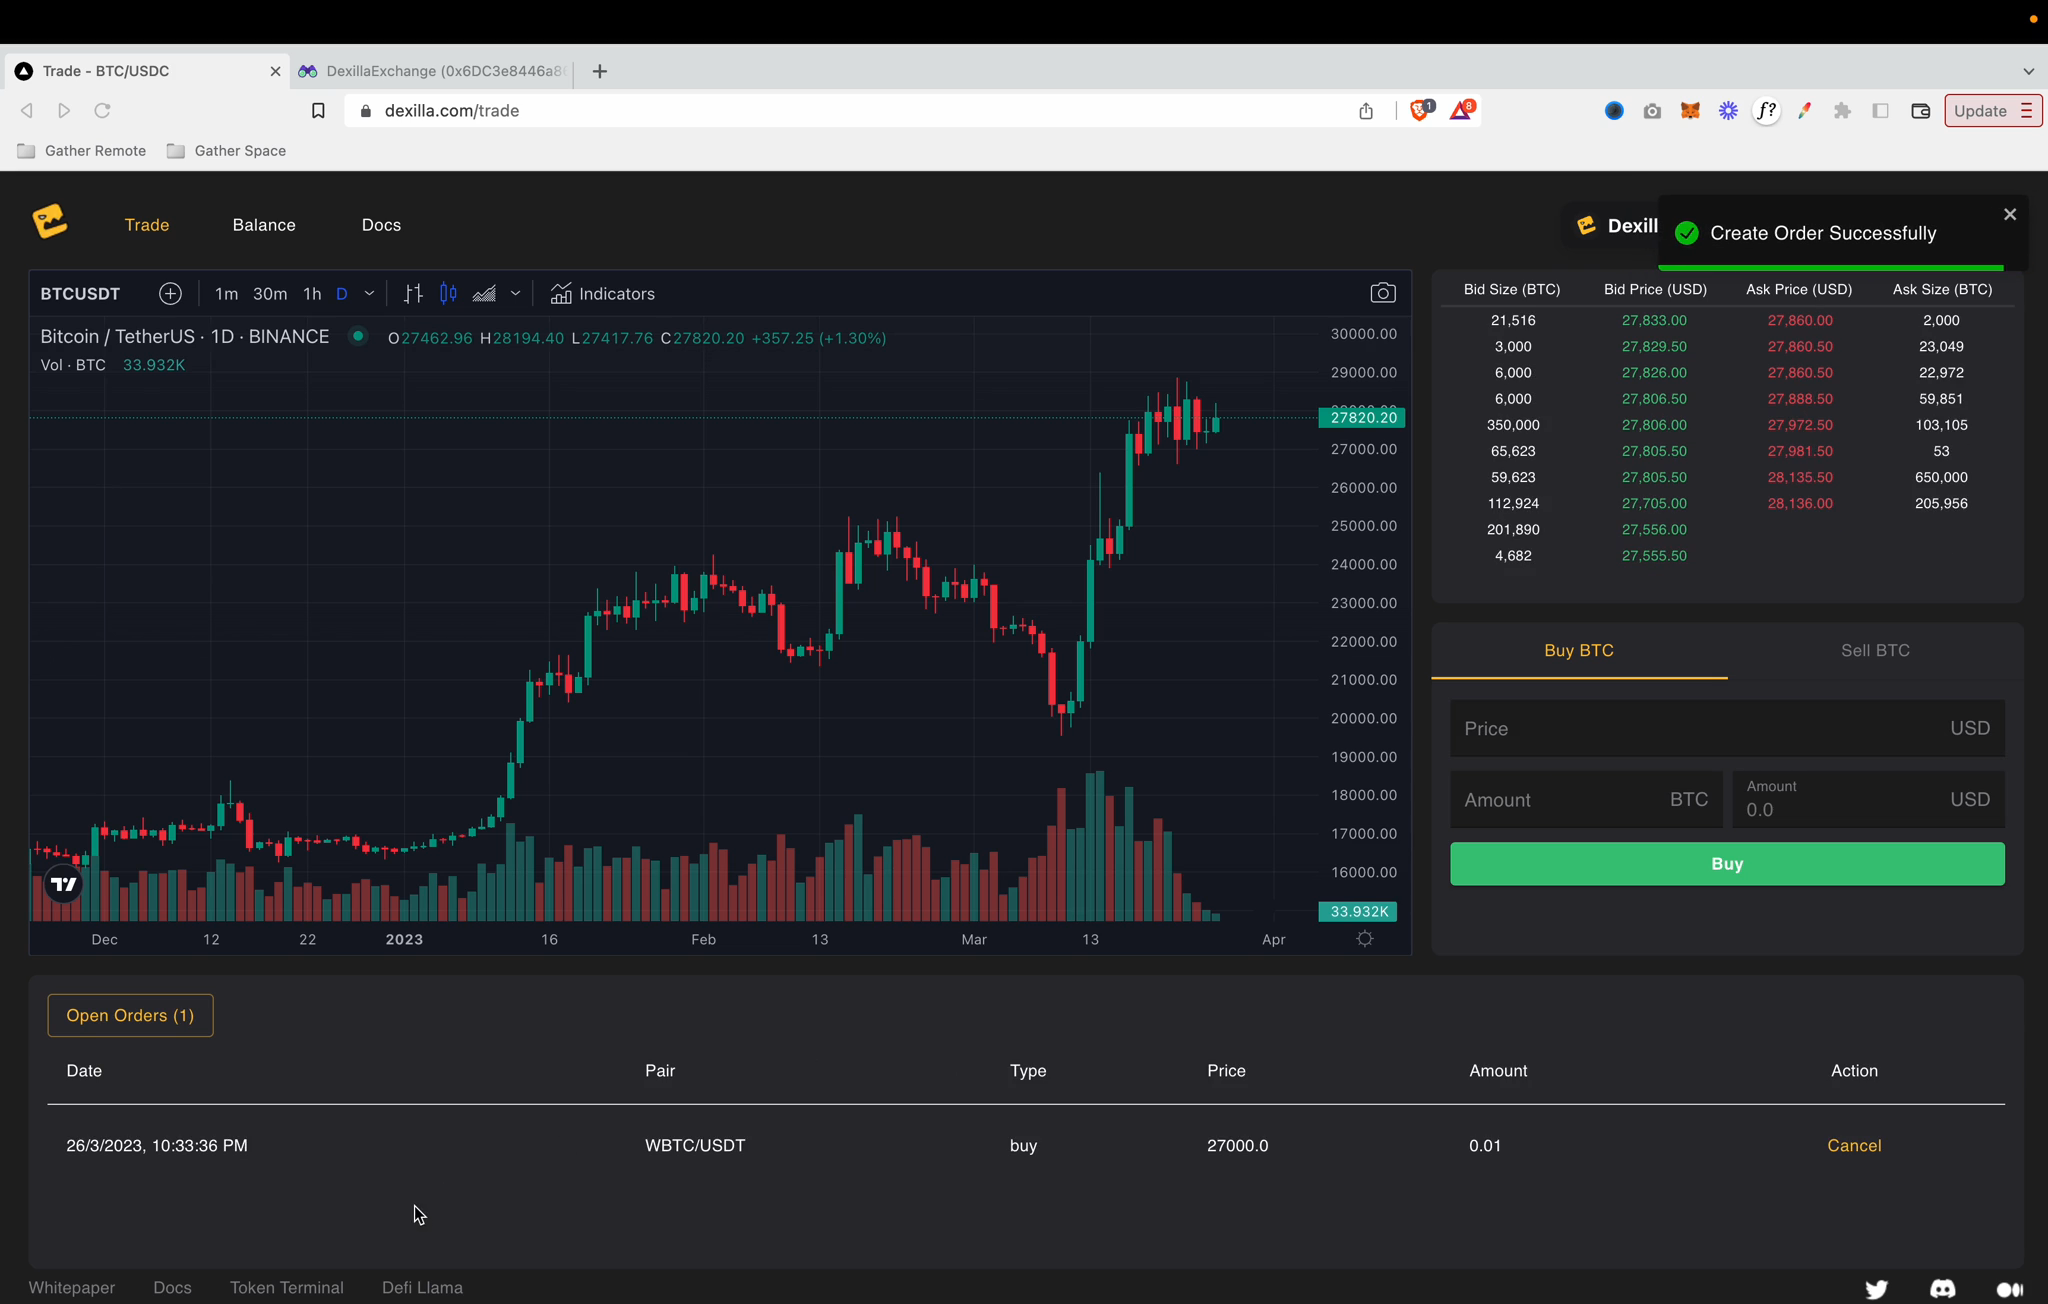Click the Dexilla logo icon
The image size is (2048, 1304).
[x=50, y=222]
